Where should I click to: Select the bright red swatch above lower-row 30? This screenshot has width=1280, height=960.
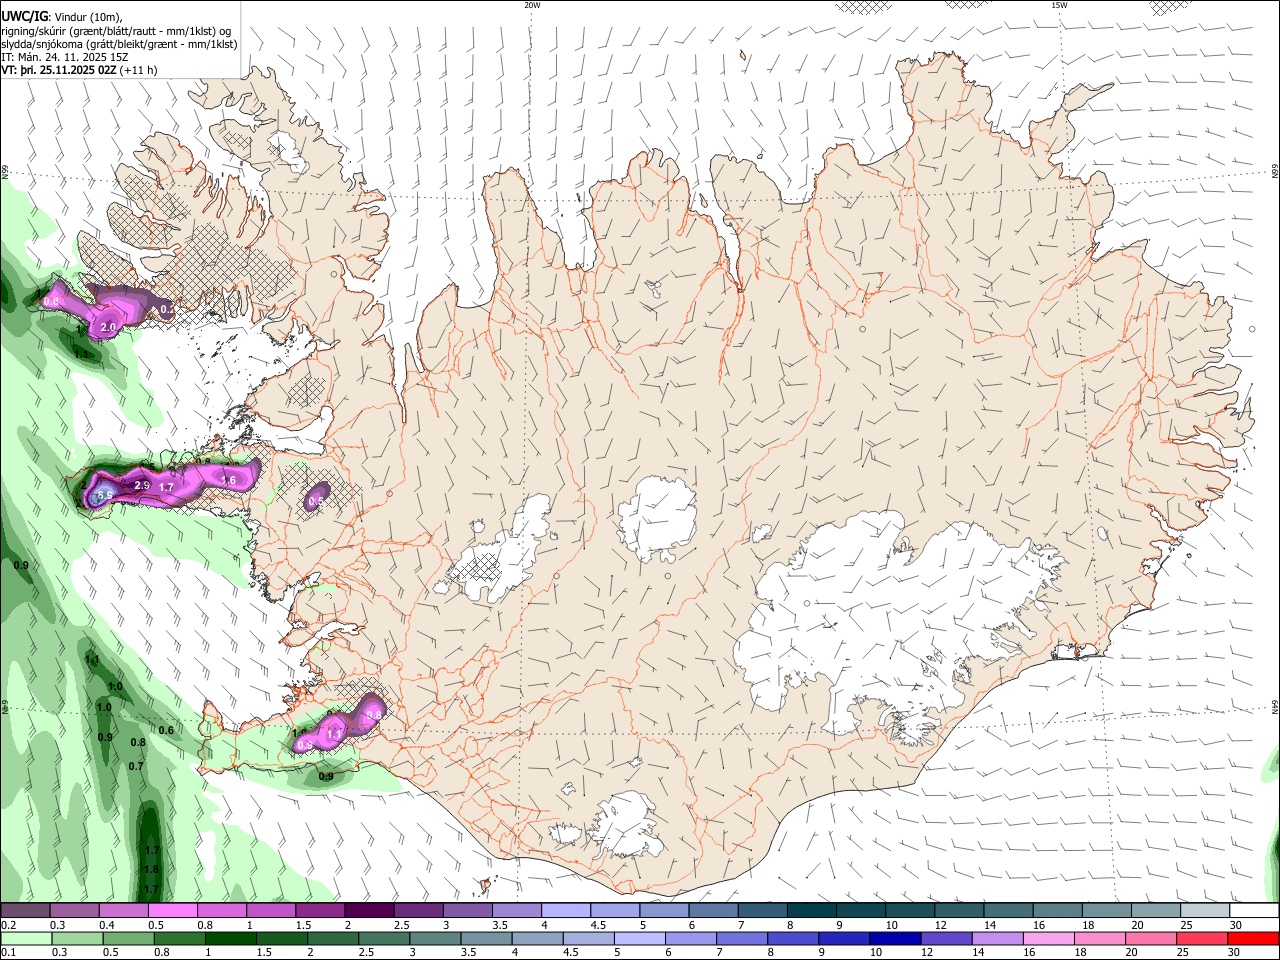pyautogui.click(x=1253, y=938)
